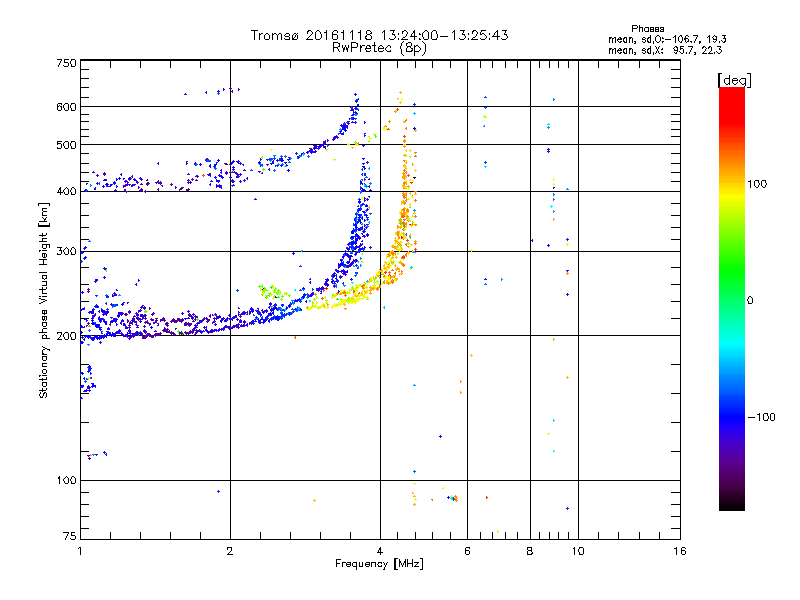Click the plot title "Tromsø 20161118 13:24:00-13:25:43"
800x600 pixels.
point(380,35)
